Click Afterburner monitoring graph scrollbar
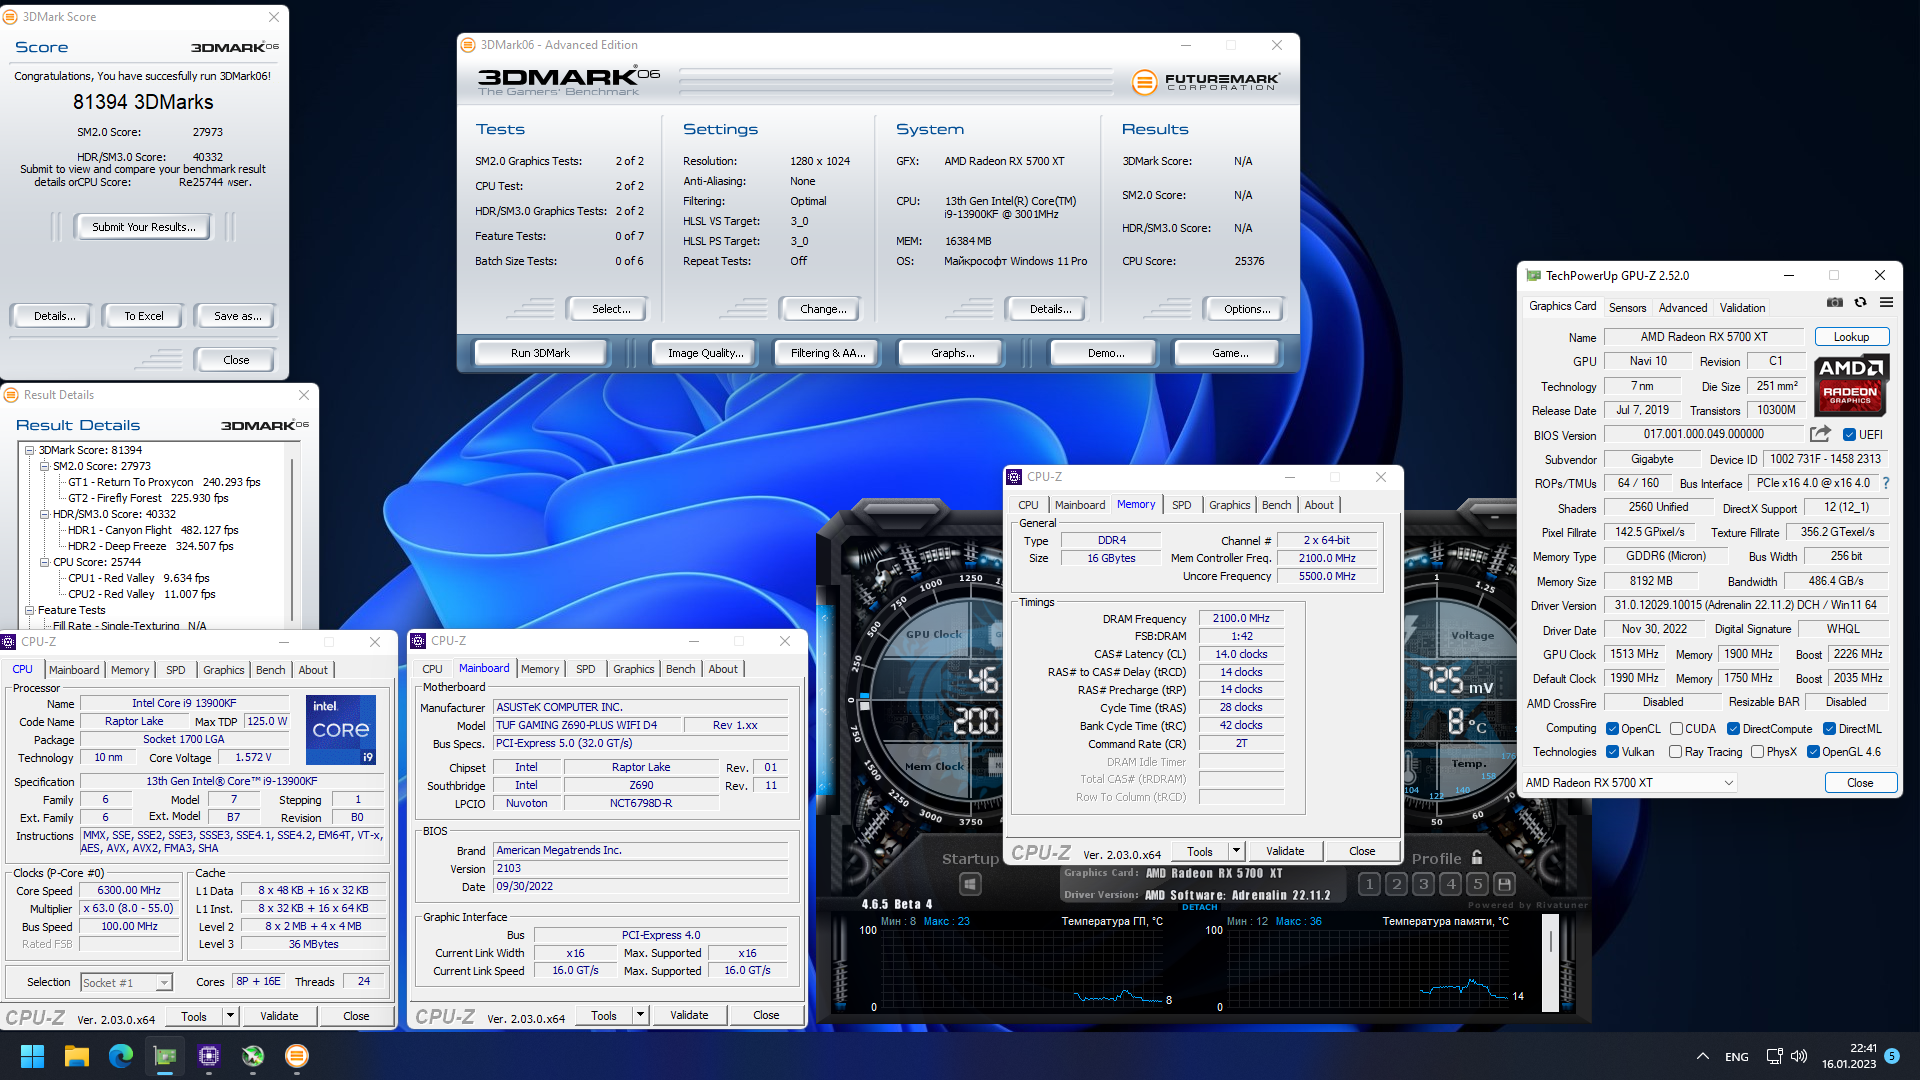1920x1080 pixels. 1551,965
